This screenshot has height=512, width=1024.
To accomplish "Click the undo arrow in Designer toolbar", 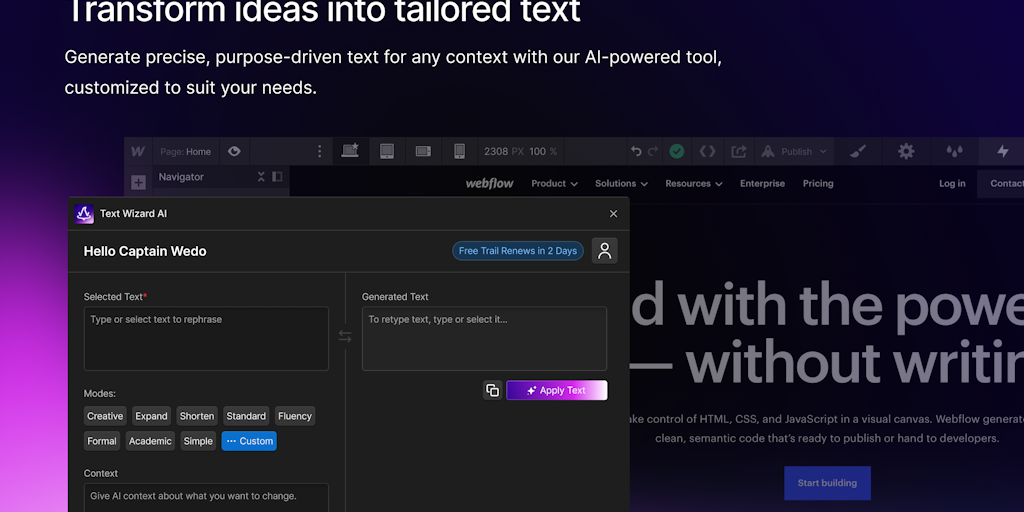I will pyautogui.click(x=636, y=152).
